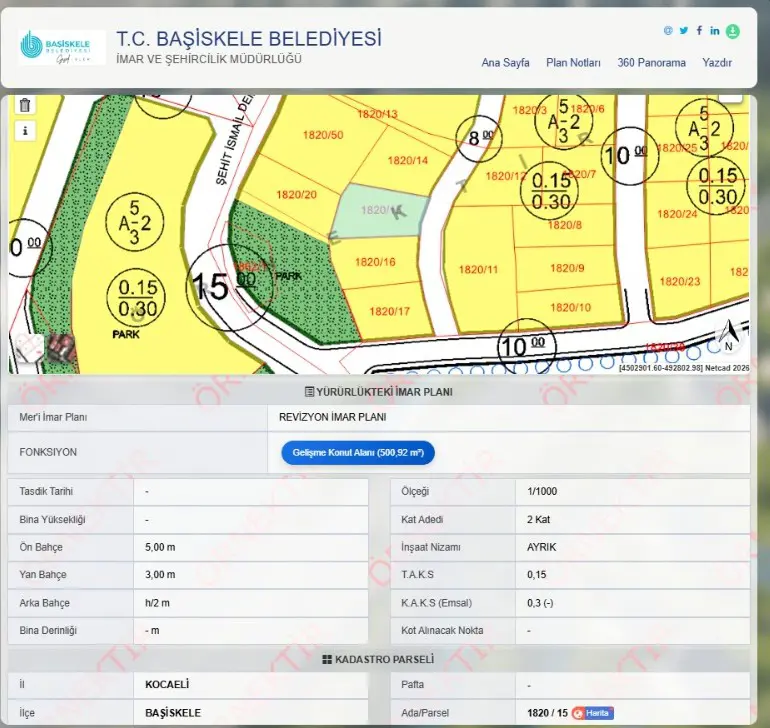The height and width of the screenshot is (728, 770).
Task: Click the green download icon
Action: point(733,31)
